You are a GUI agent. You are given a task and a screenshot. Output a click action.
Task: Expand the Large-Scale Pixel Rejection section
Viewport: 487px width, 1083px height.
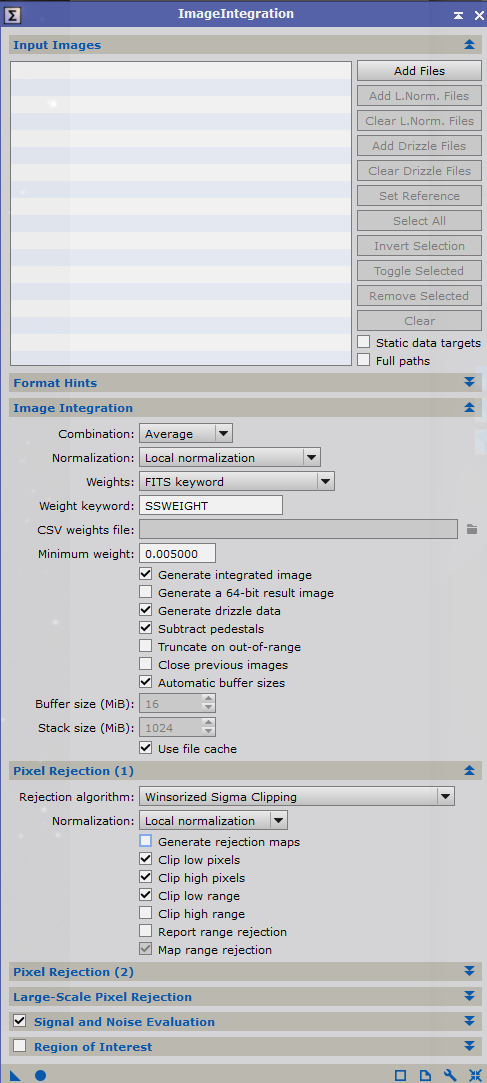(245, 997)
